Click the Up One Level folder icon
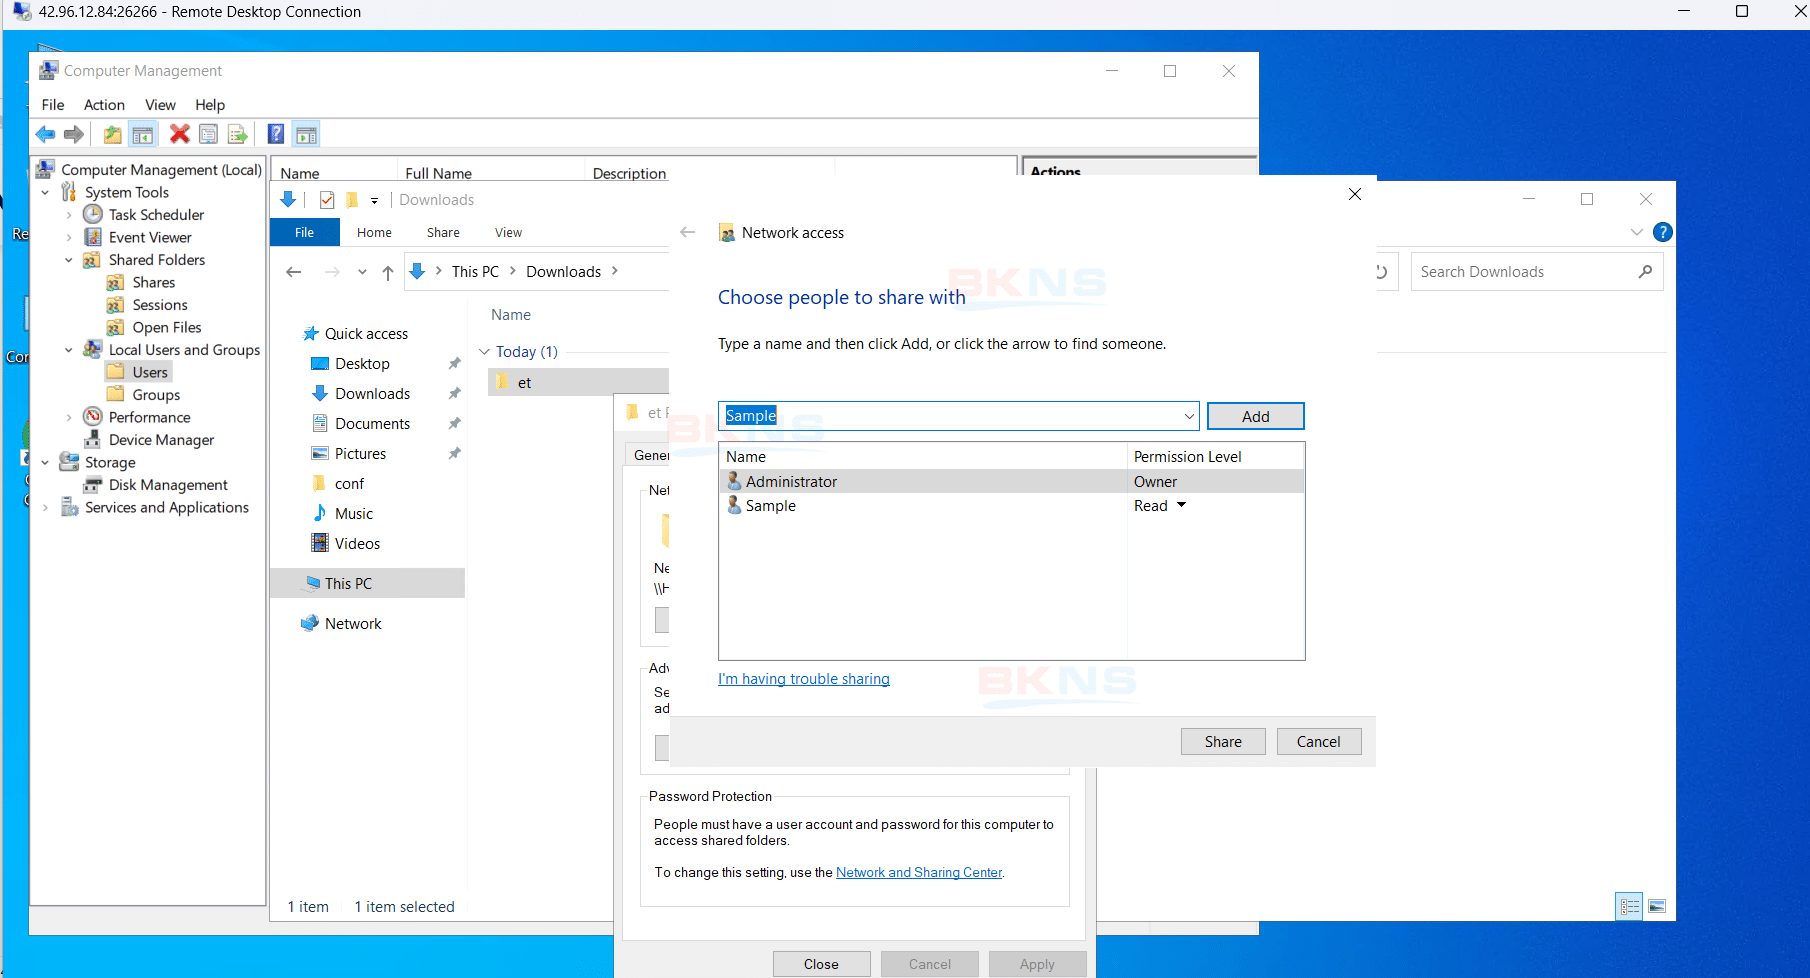The height and width of the screenshot is (978, 1810). tap(113, 134)
